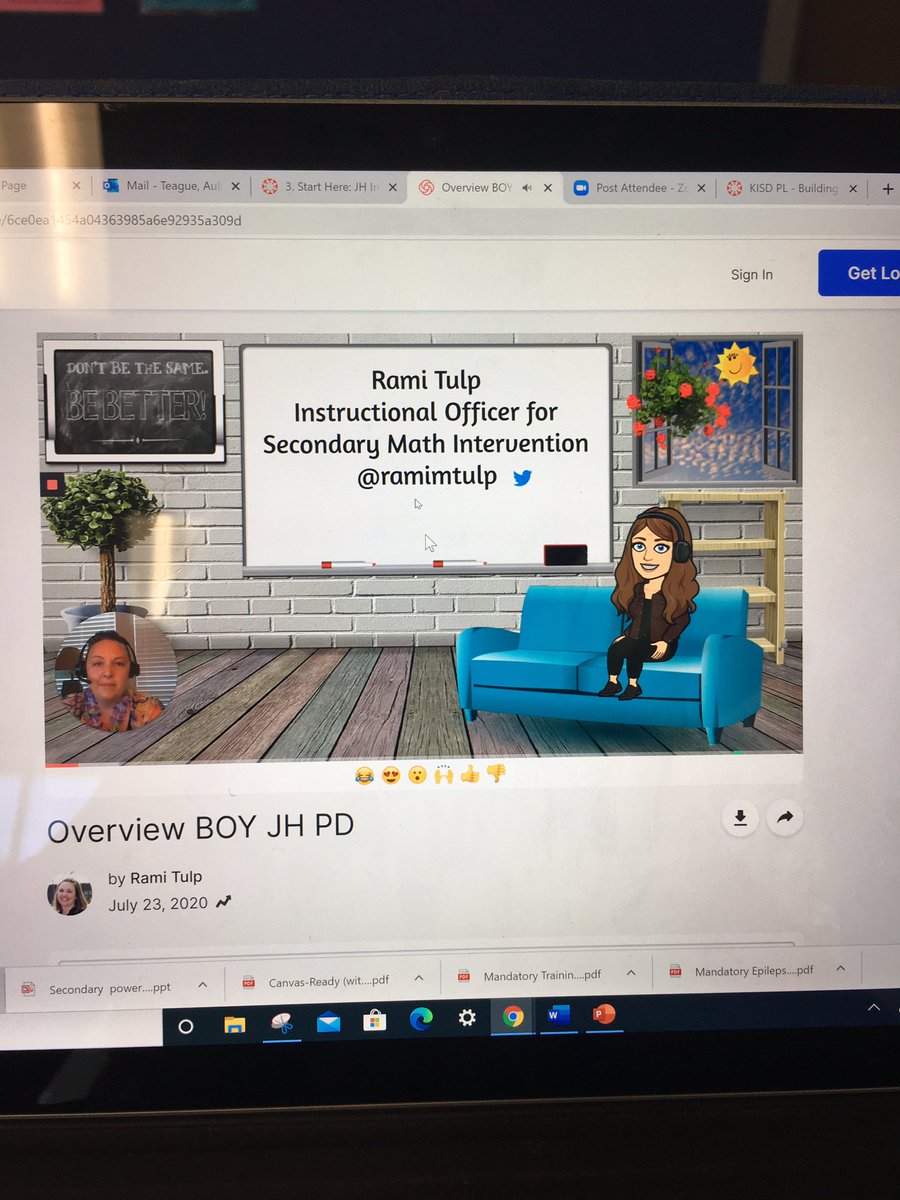Close the Mail - Teague tab
Image resolution: width=900 pixels, height=1200 pixels.
236,186
